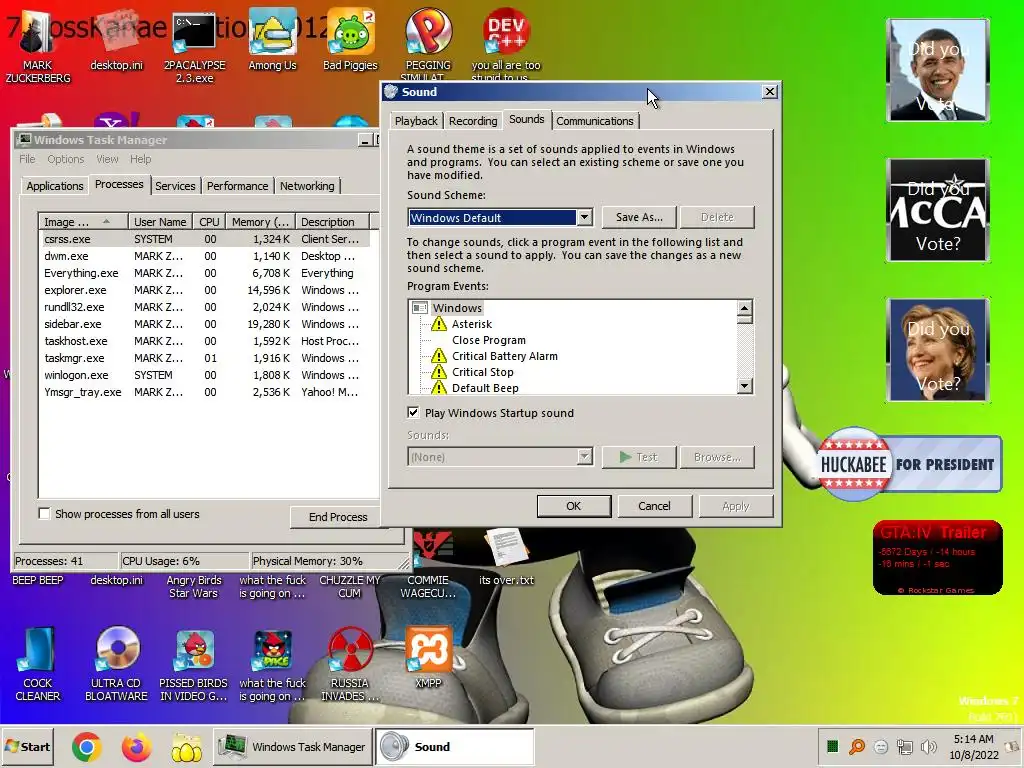Launch Google Chrome from the taskbar
The height and width of the screenshot is (768, 1024).
(87, 746)
